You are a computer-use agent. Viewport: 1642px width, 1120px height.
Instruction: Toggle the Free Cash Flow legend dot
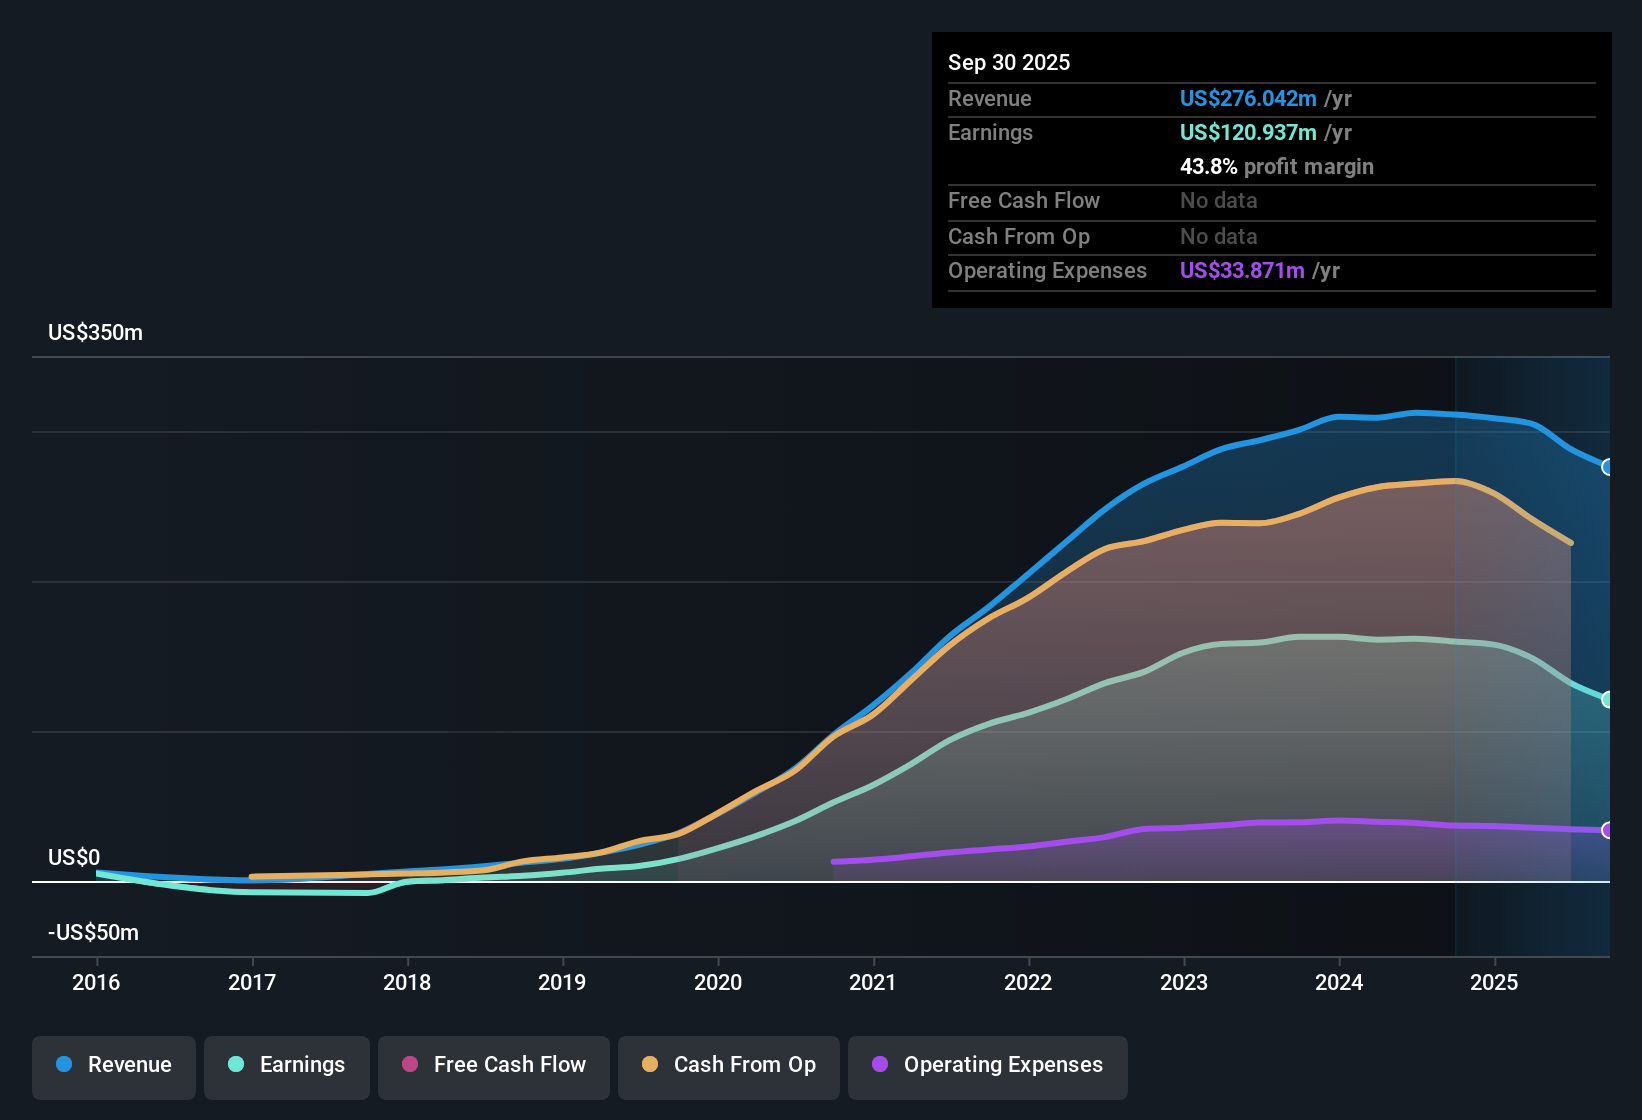tap(408, 1066)
